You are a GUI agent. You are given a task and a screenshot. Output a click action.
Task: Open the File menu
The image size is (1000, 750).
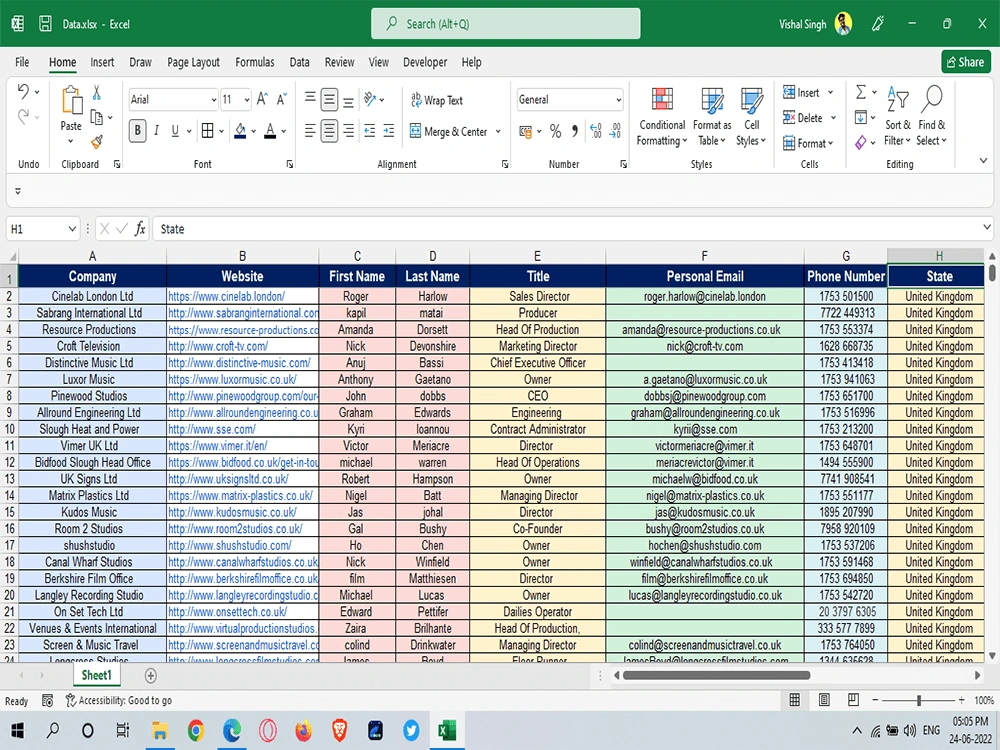(x=22, y=62)
